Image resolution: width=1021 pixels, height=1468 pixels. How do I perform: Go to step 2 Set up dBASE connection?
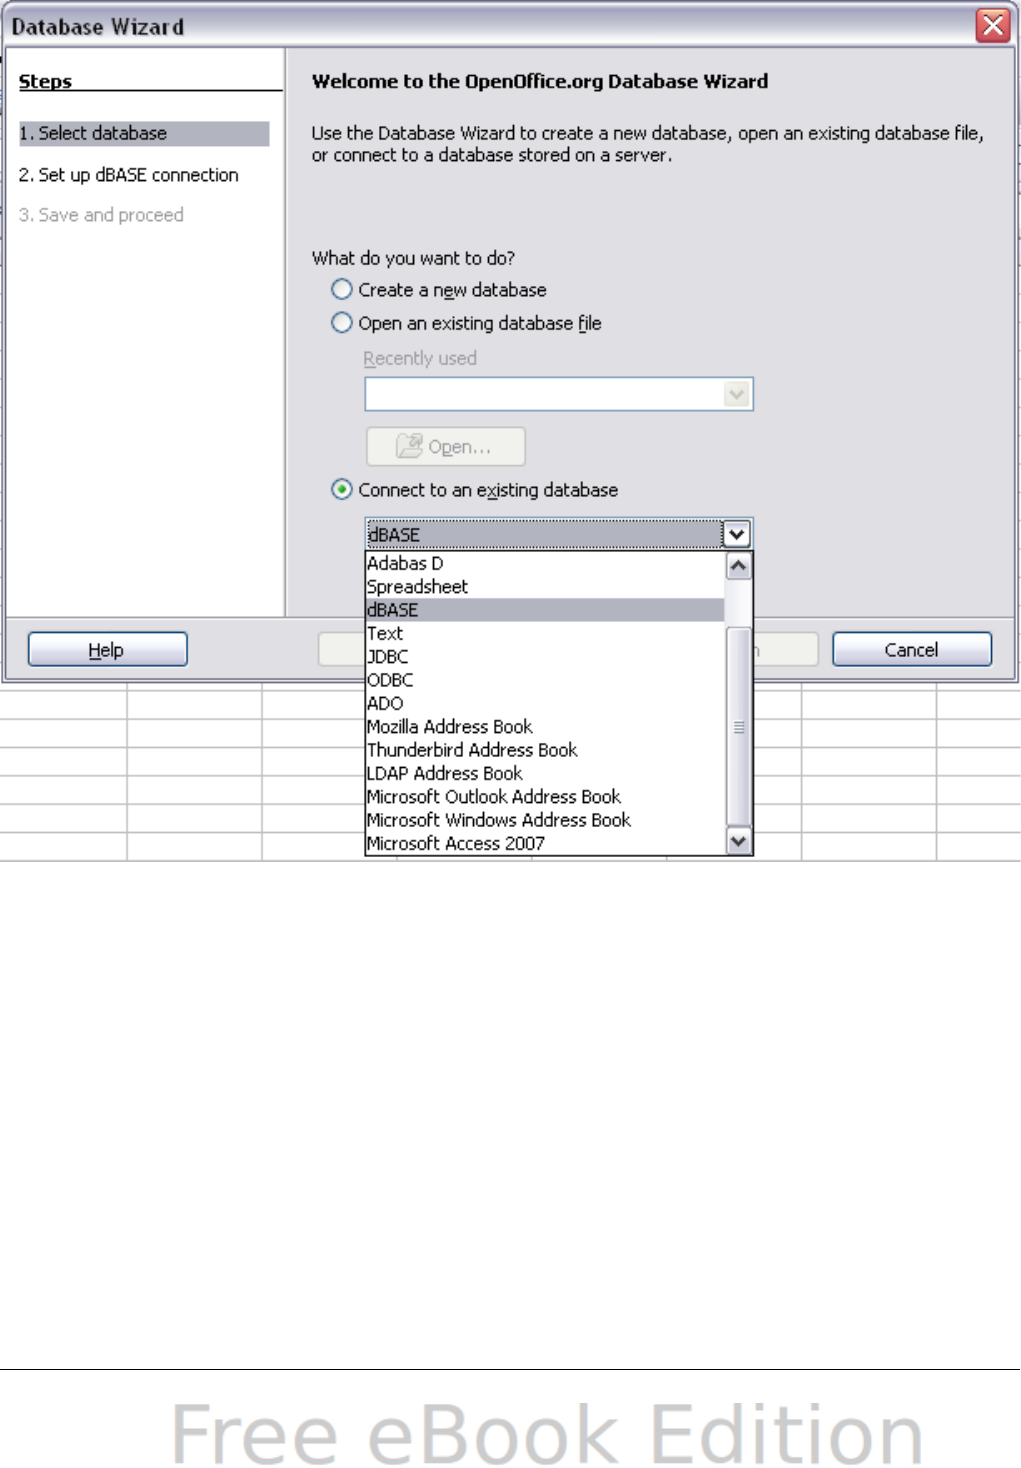[129, 175]
